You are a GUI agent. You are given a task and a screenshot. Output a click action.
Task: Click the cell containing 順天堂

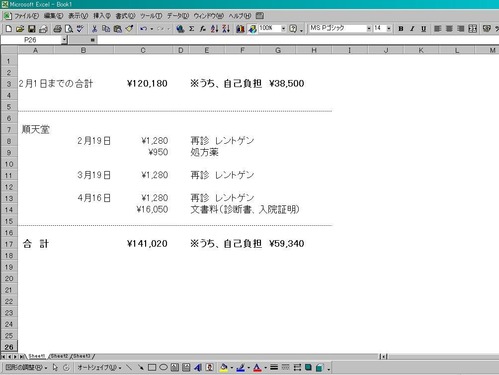(x=36, y=130)
